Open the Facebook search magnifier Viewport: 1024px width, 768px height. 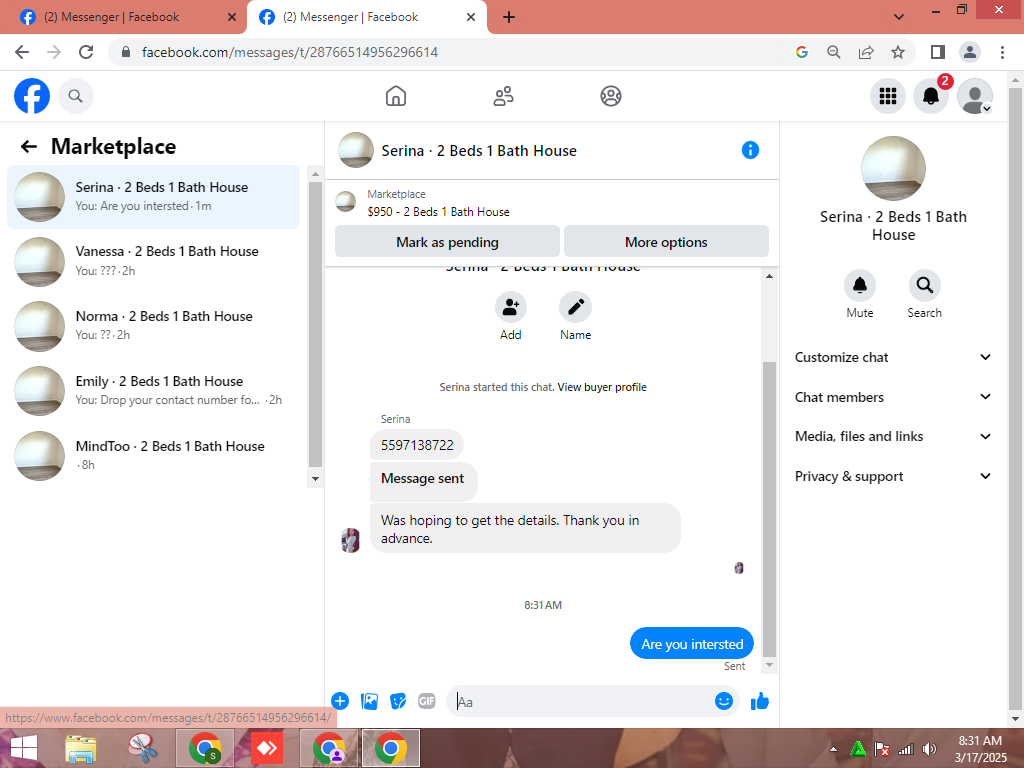pos(76,96)
